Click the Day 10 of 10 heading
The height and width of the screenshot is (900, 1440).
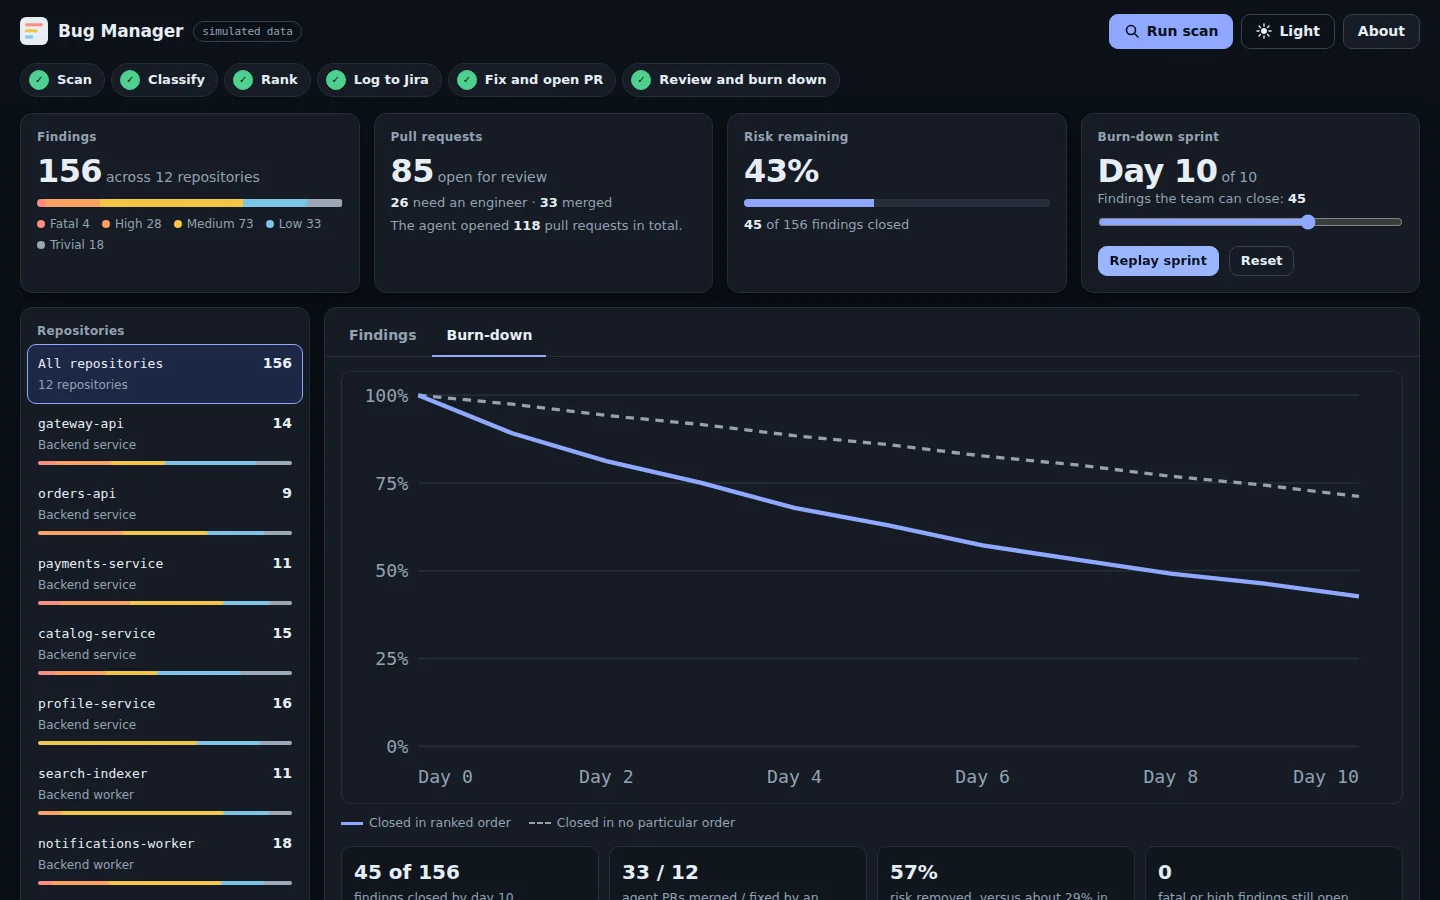coord(1177,172)
